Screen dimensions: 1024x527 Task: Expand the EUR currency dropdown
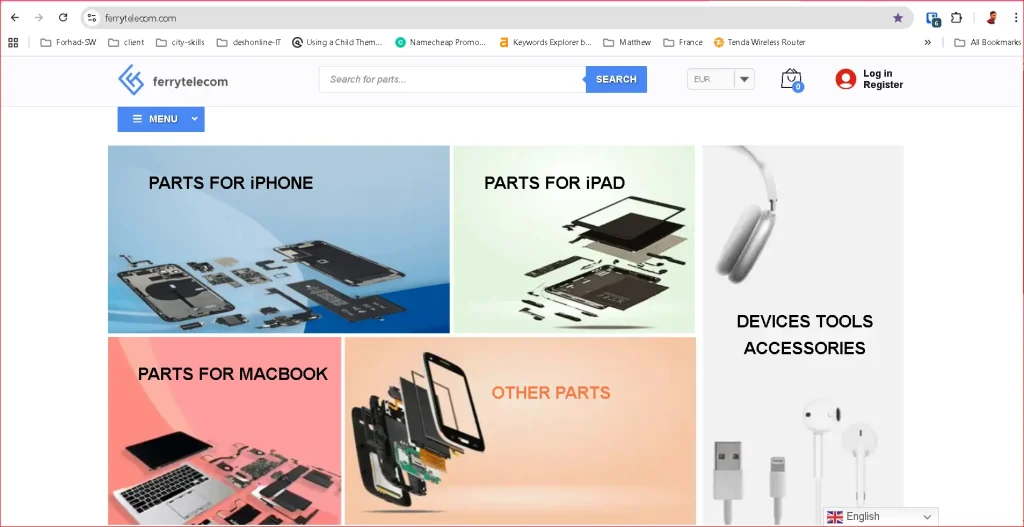pyautogui.click(x=743, y=79)
